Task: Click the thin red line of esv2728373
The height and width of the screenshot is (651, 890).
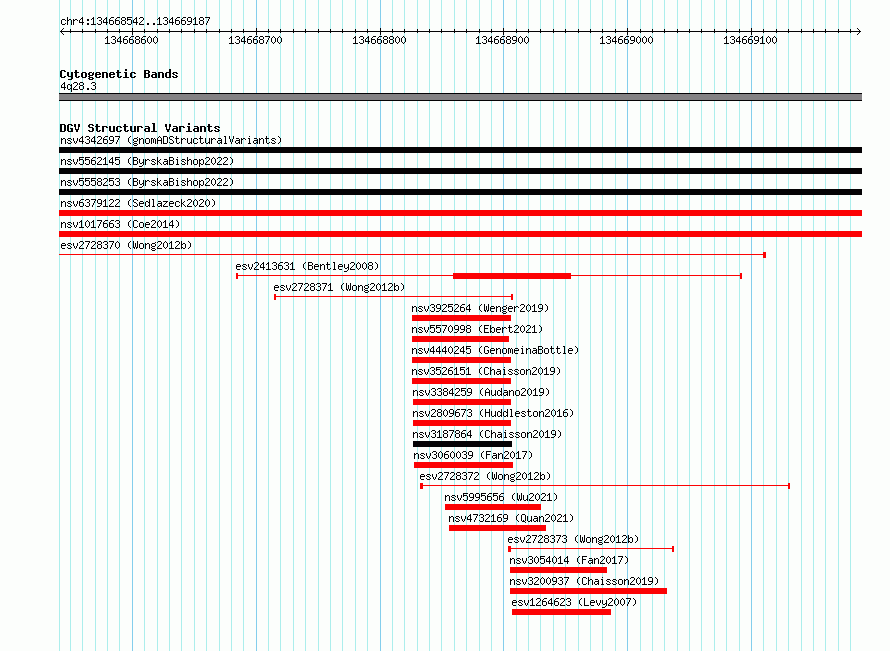Action: point(591,549)
